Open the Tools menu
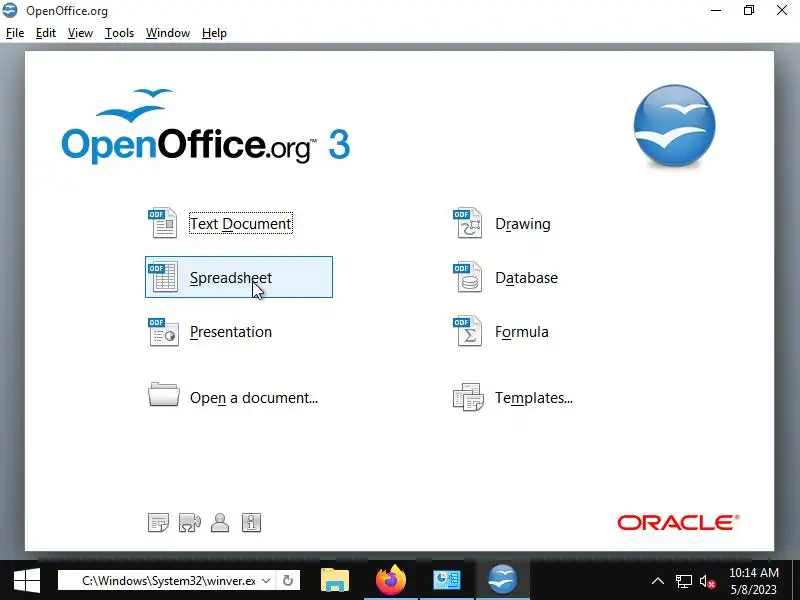This screenshot has width=800, height=600. pos(119,33)
